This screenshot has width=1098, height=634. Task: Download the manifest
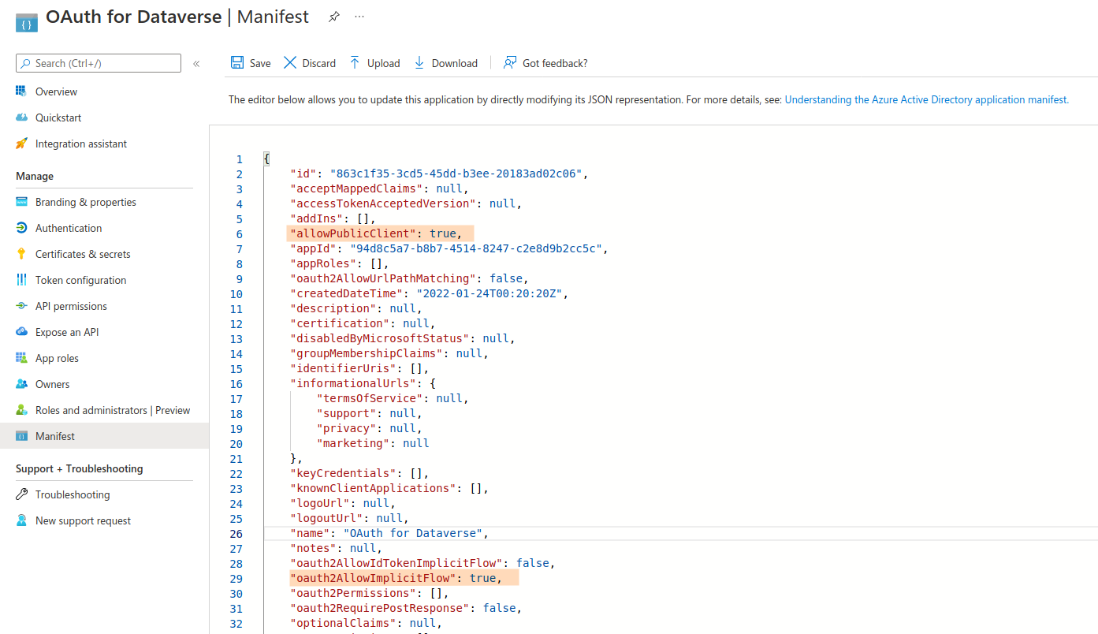[x=446, y=63]
